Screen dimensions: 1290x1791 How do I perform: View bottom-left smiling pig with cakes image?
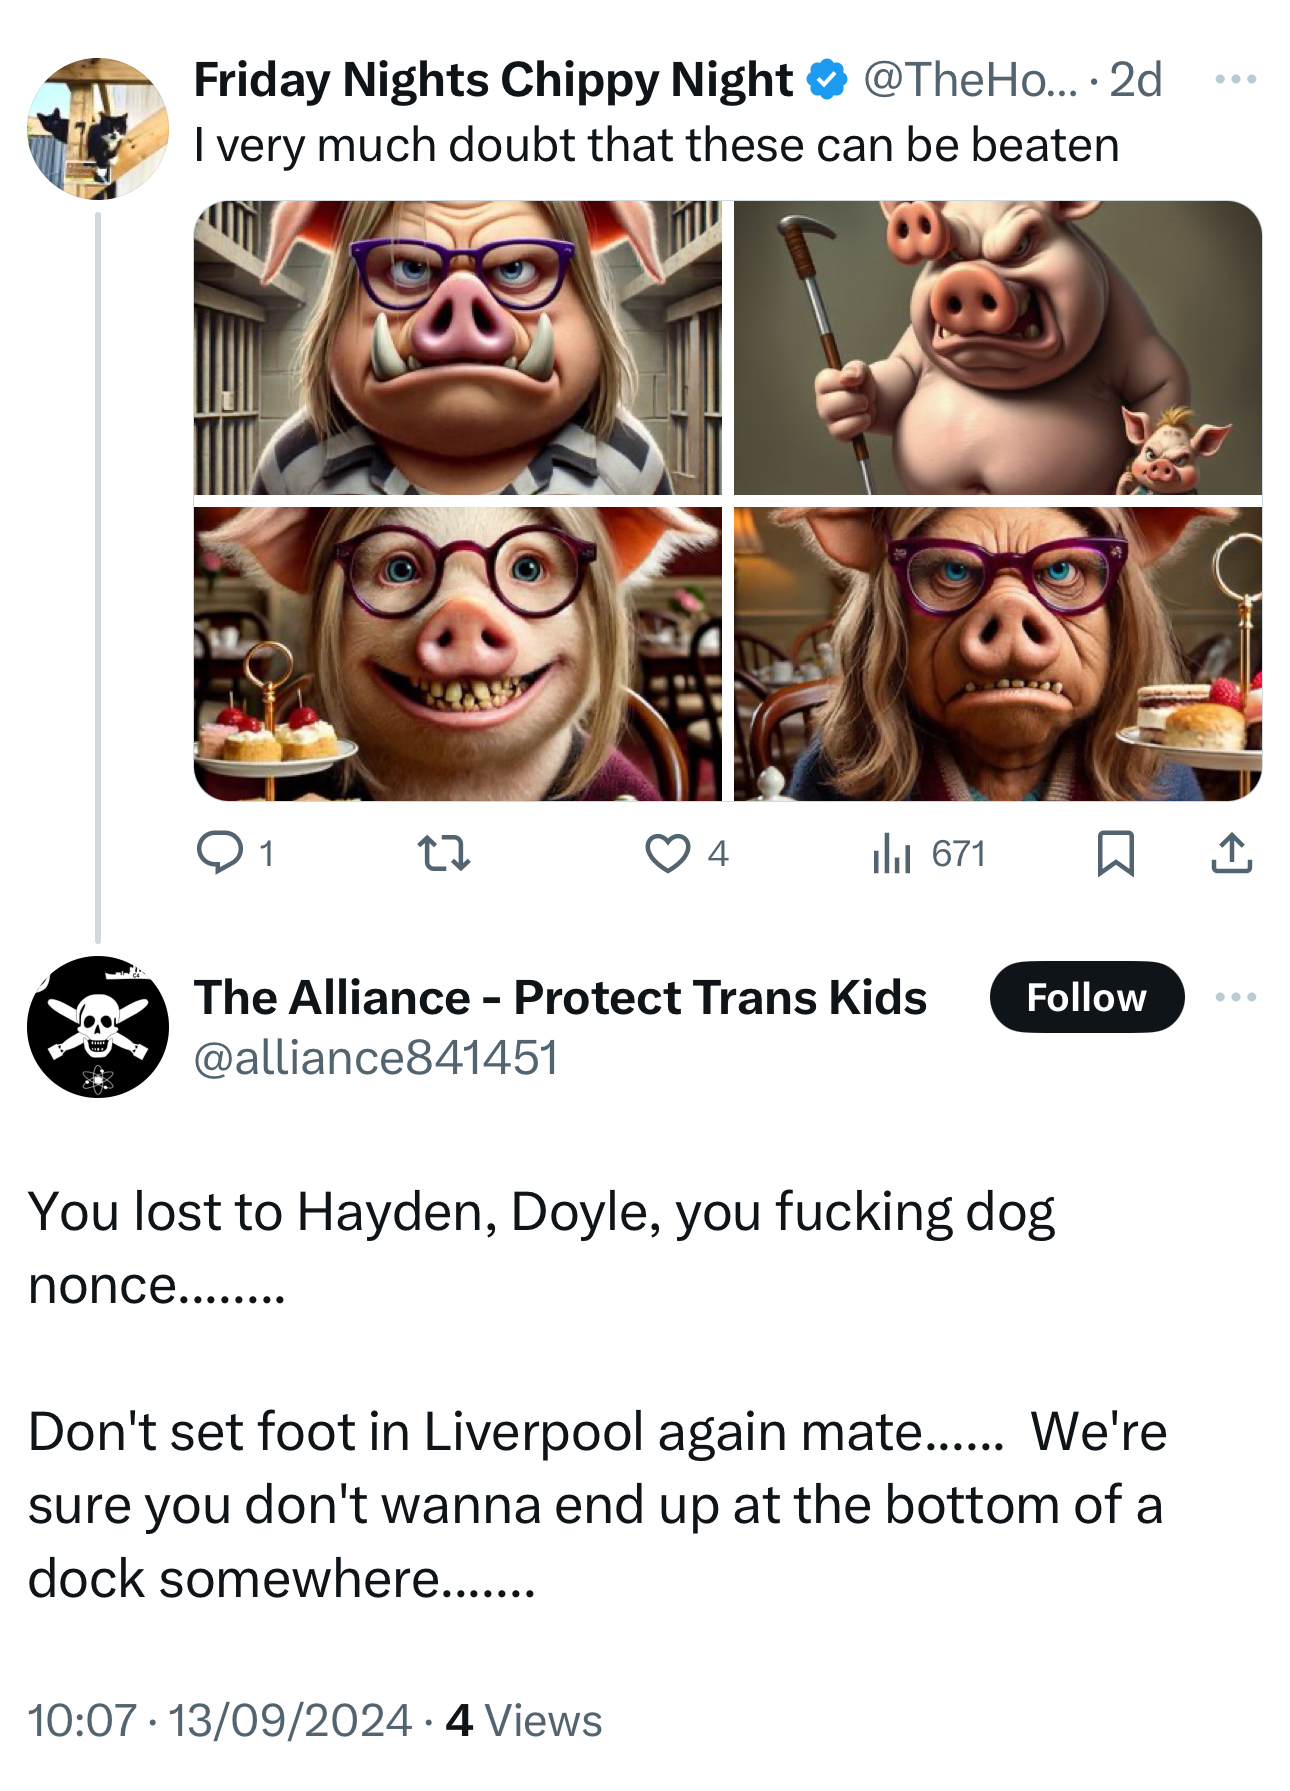coord(457,653)
